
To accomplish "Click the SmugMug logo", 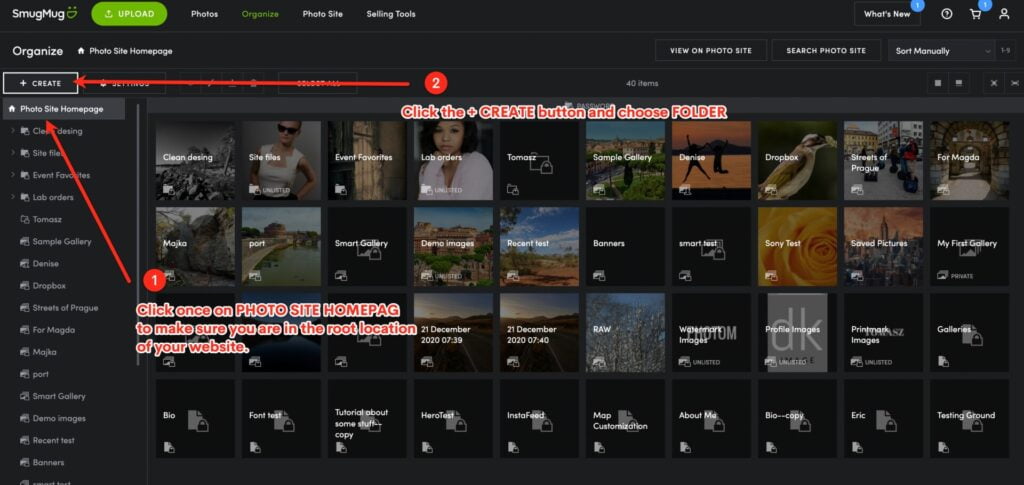I will tap(44, 14).
